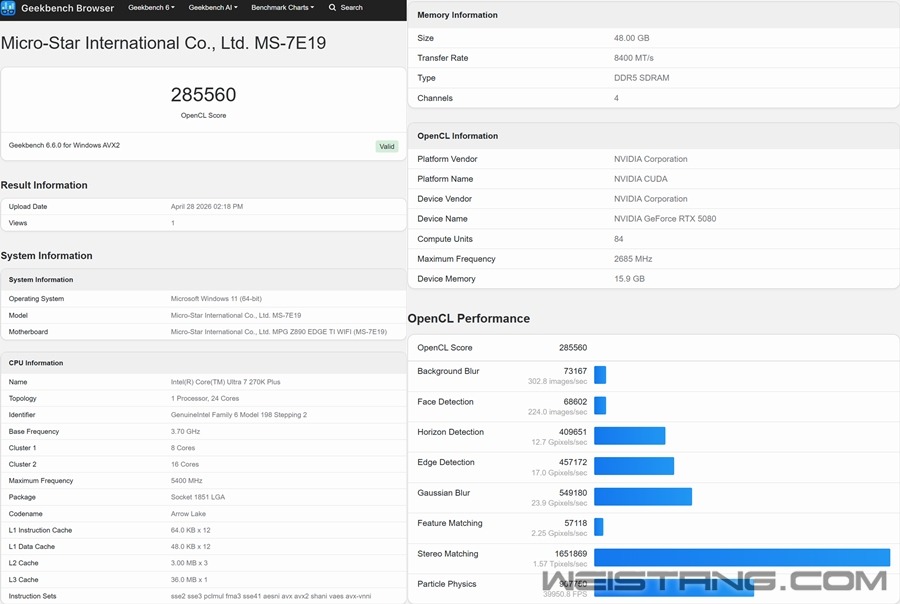Select the 64.0 KB x 12 instruction cache value
The width and height of the screenshot is (900, 604).
pos(191,531)
